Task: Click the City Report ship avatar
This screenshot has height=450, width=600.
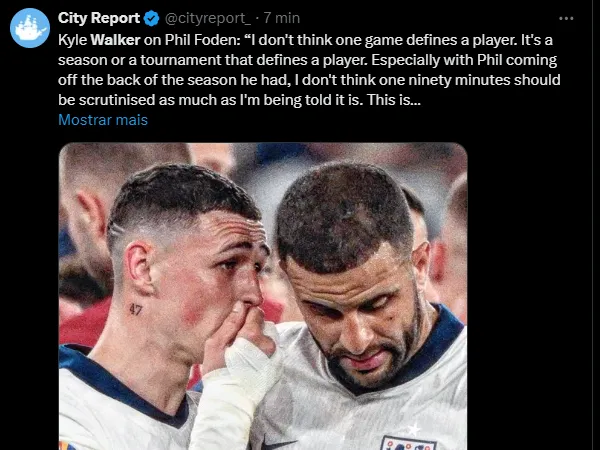Action: tap(29, 28)
